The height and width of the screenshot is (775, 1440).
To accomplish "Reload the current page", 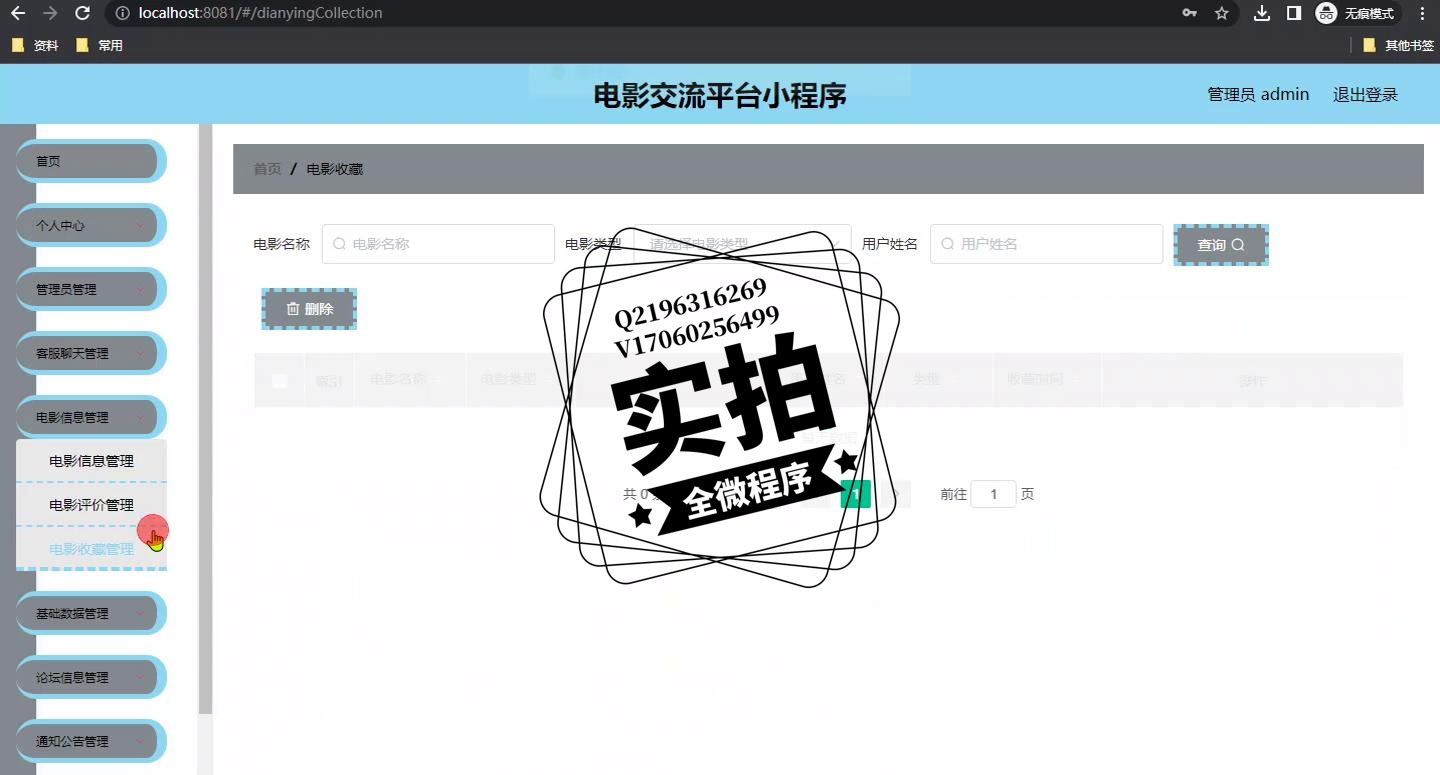I will [83, 14].
